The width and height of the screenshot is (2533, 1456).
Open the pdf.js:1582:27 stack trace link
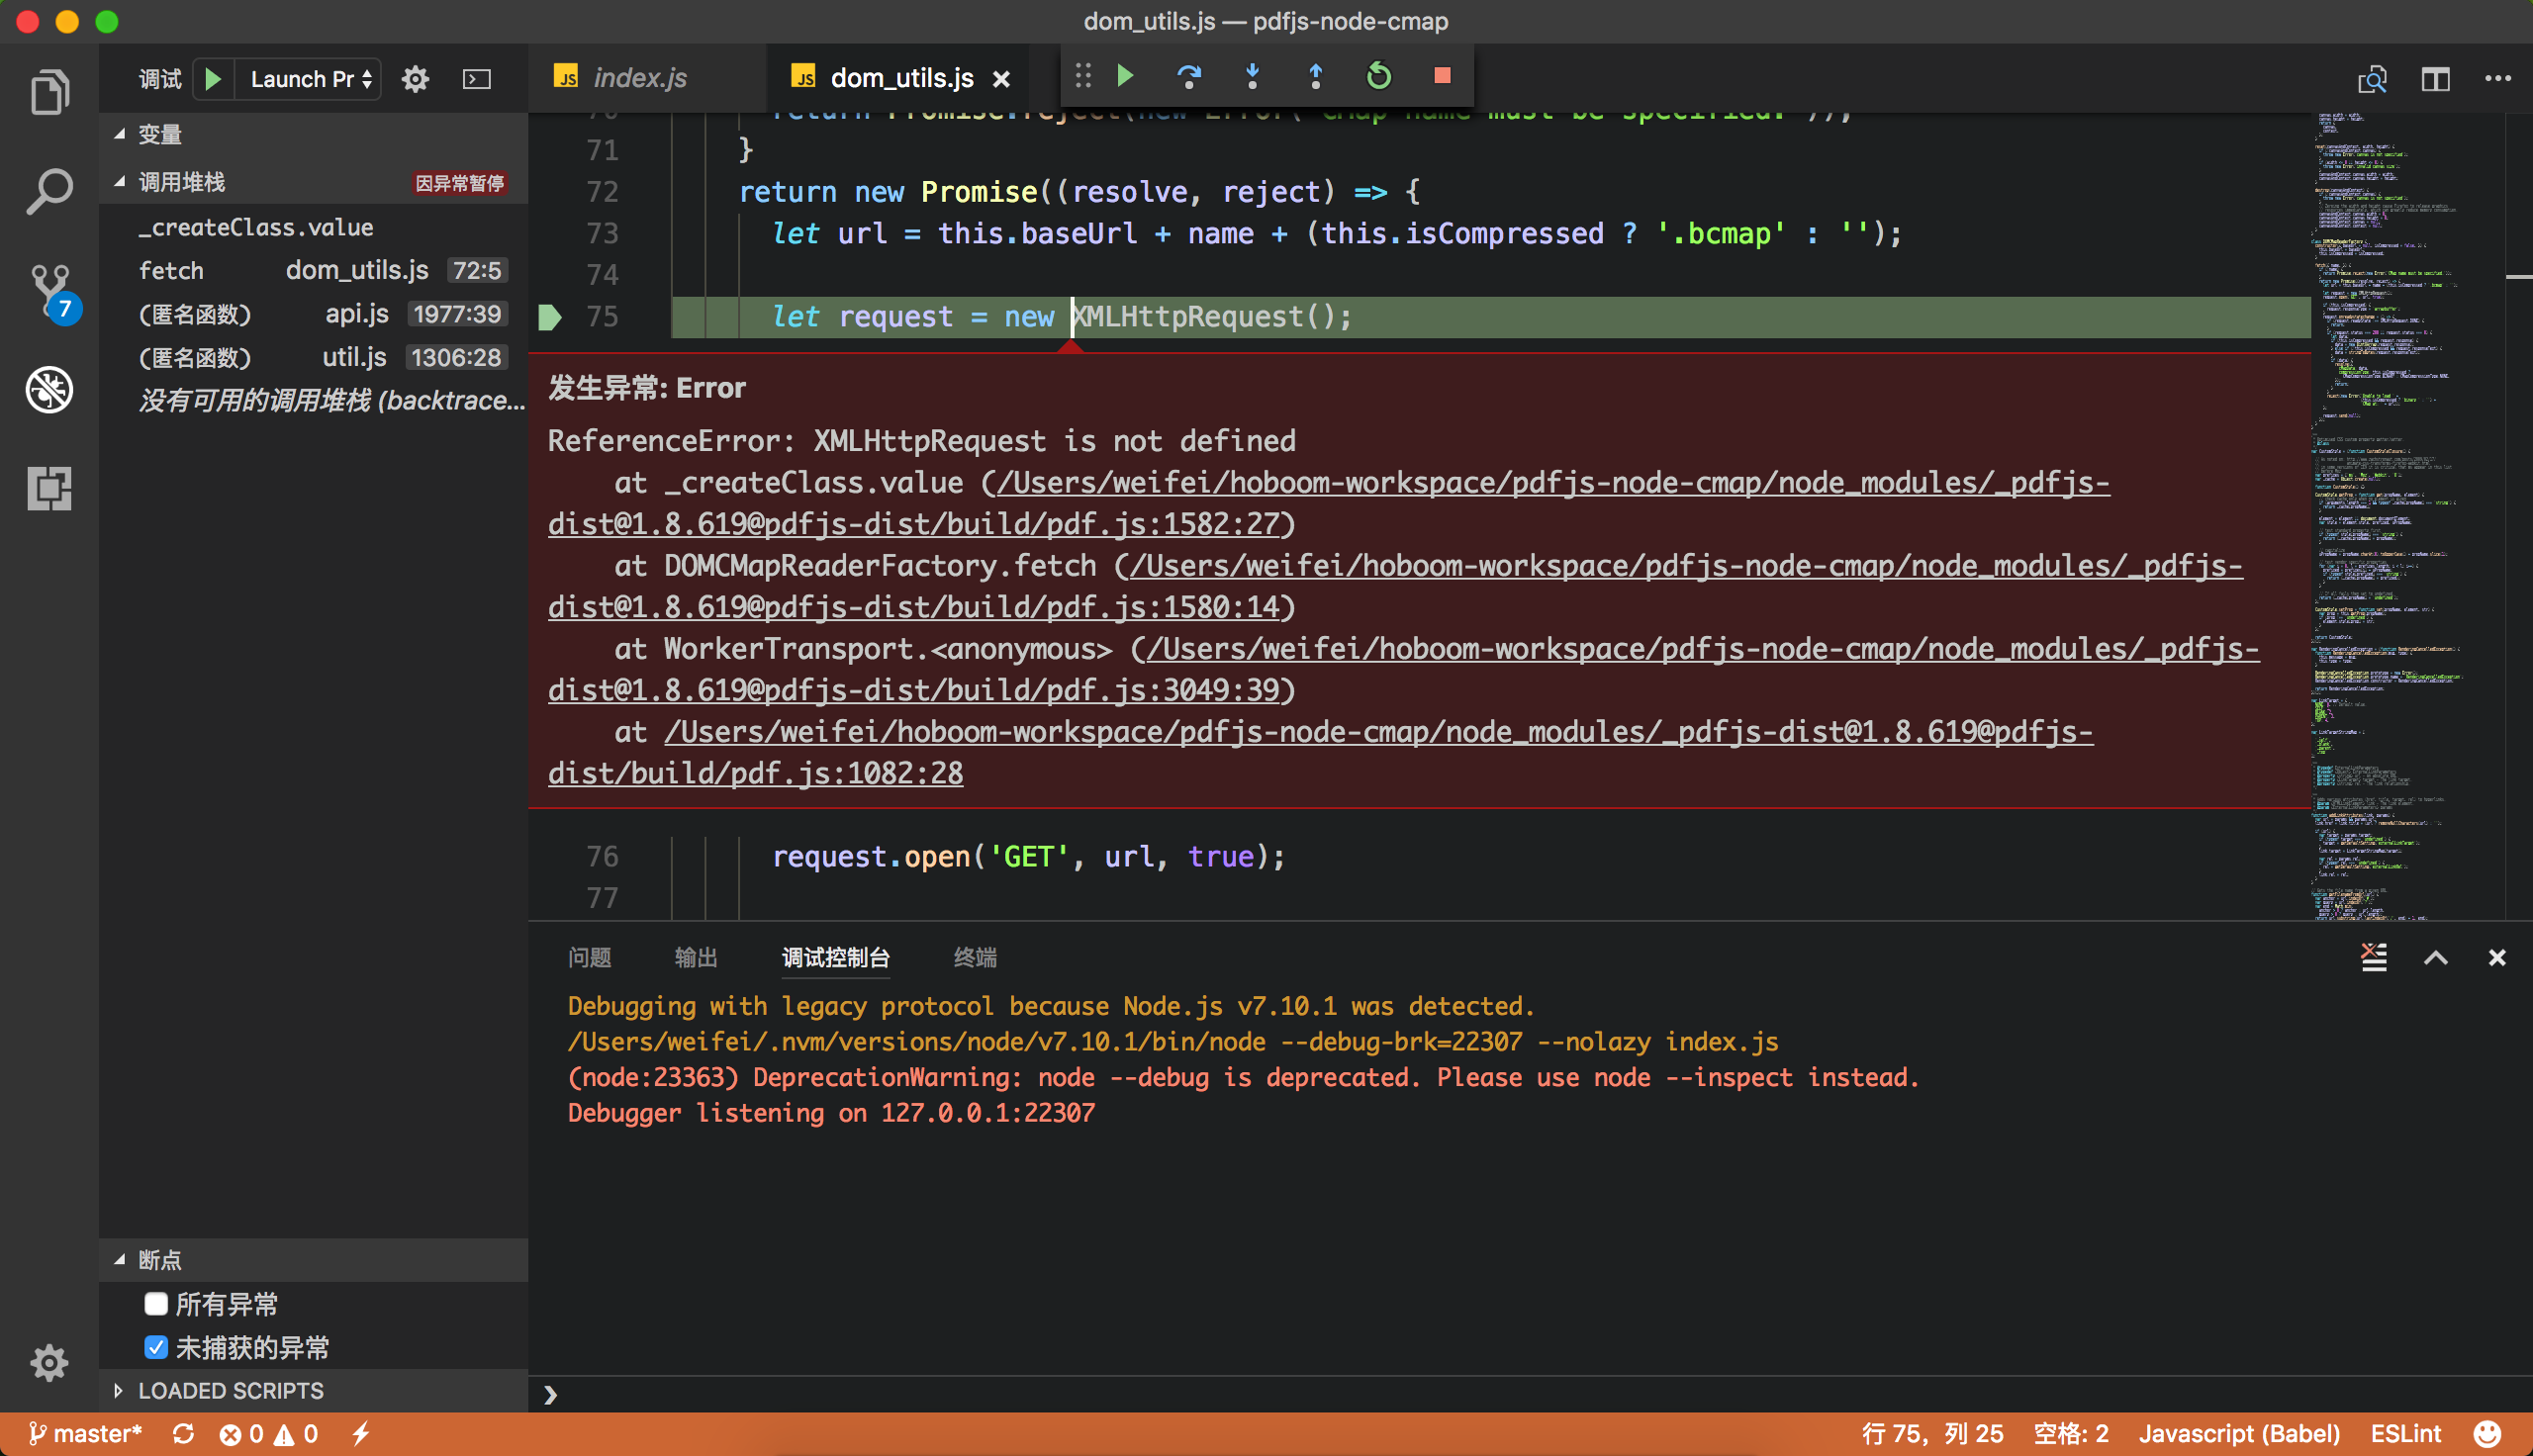click(x=1329, y=503)
